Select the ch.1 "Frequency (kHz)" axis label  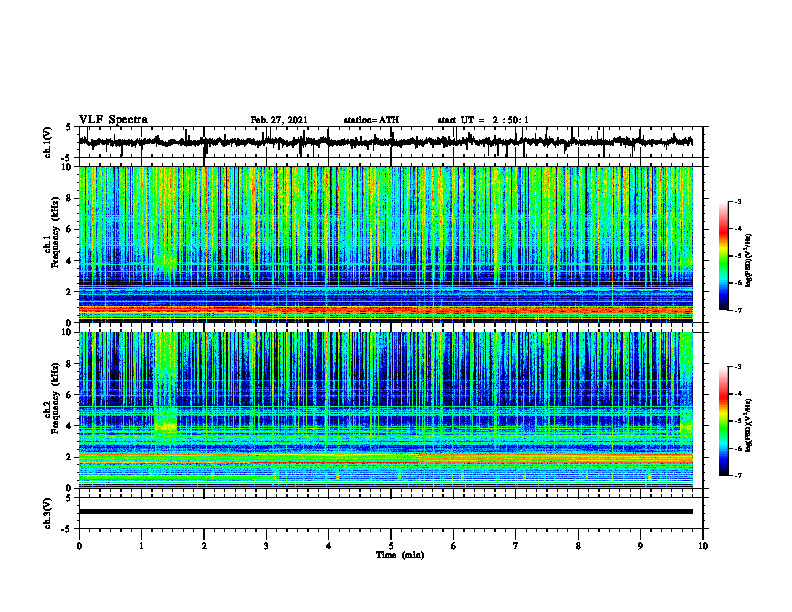(56, 233)
